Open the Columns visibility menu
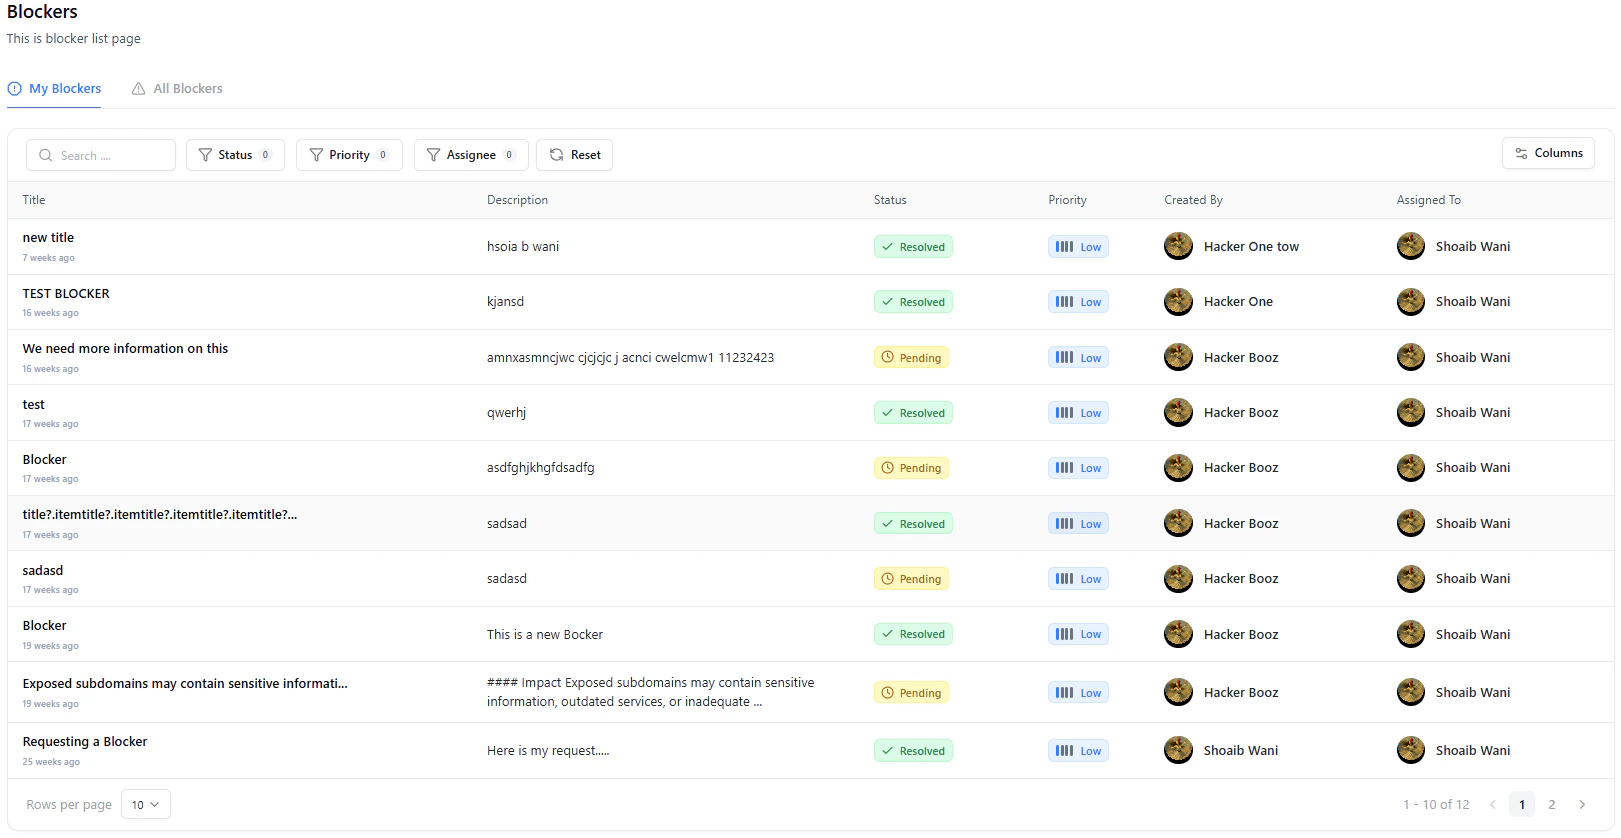1621x838 pixels. point(1548,153)
